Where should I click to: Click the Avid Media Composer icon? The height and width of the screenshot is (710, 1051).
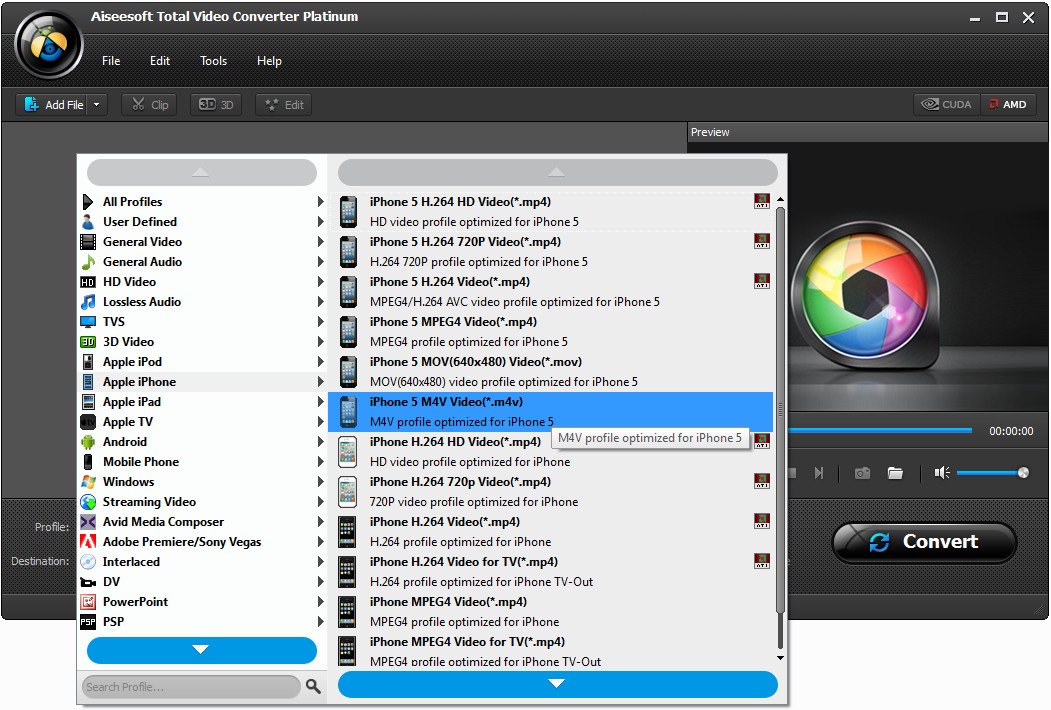pos(88,522)
